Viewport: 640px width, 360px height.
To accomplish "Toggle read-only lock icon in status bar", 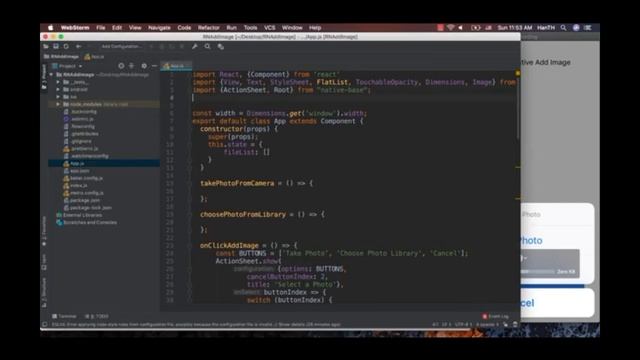I will pyautogui.click(x=506, y=324).
